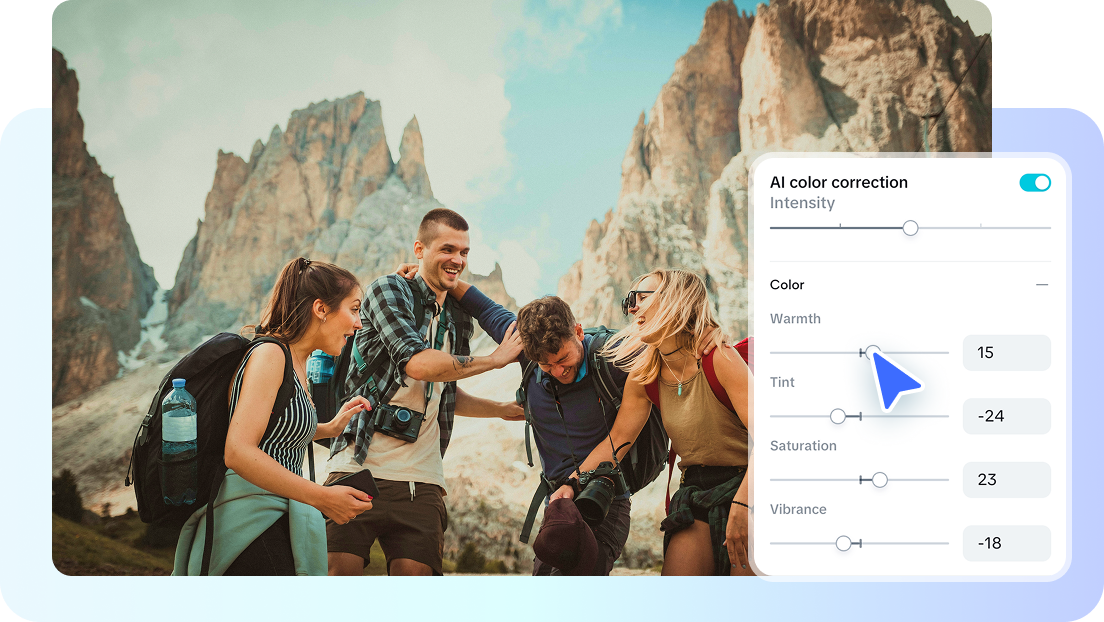Select the Tint value box showing -24
Image resolution: width=1104 pixels, height=622 pixels.
click(1006, 416)
